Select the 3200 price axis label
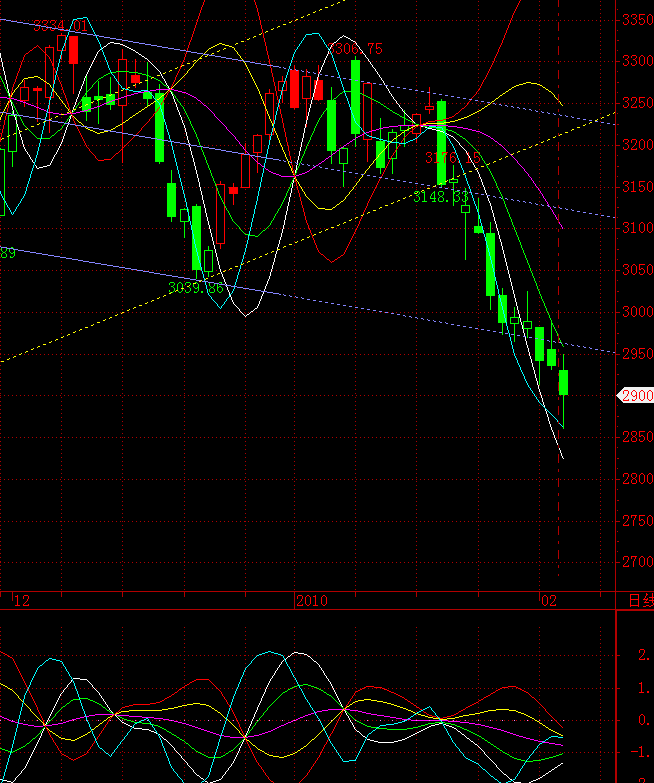 (638, 145)
